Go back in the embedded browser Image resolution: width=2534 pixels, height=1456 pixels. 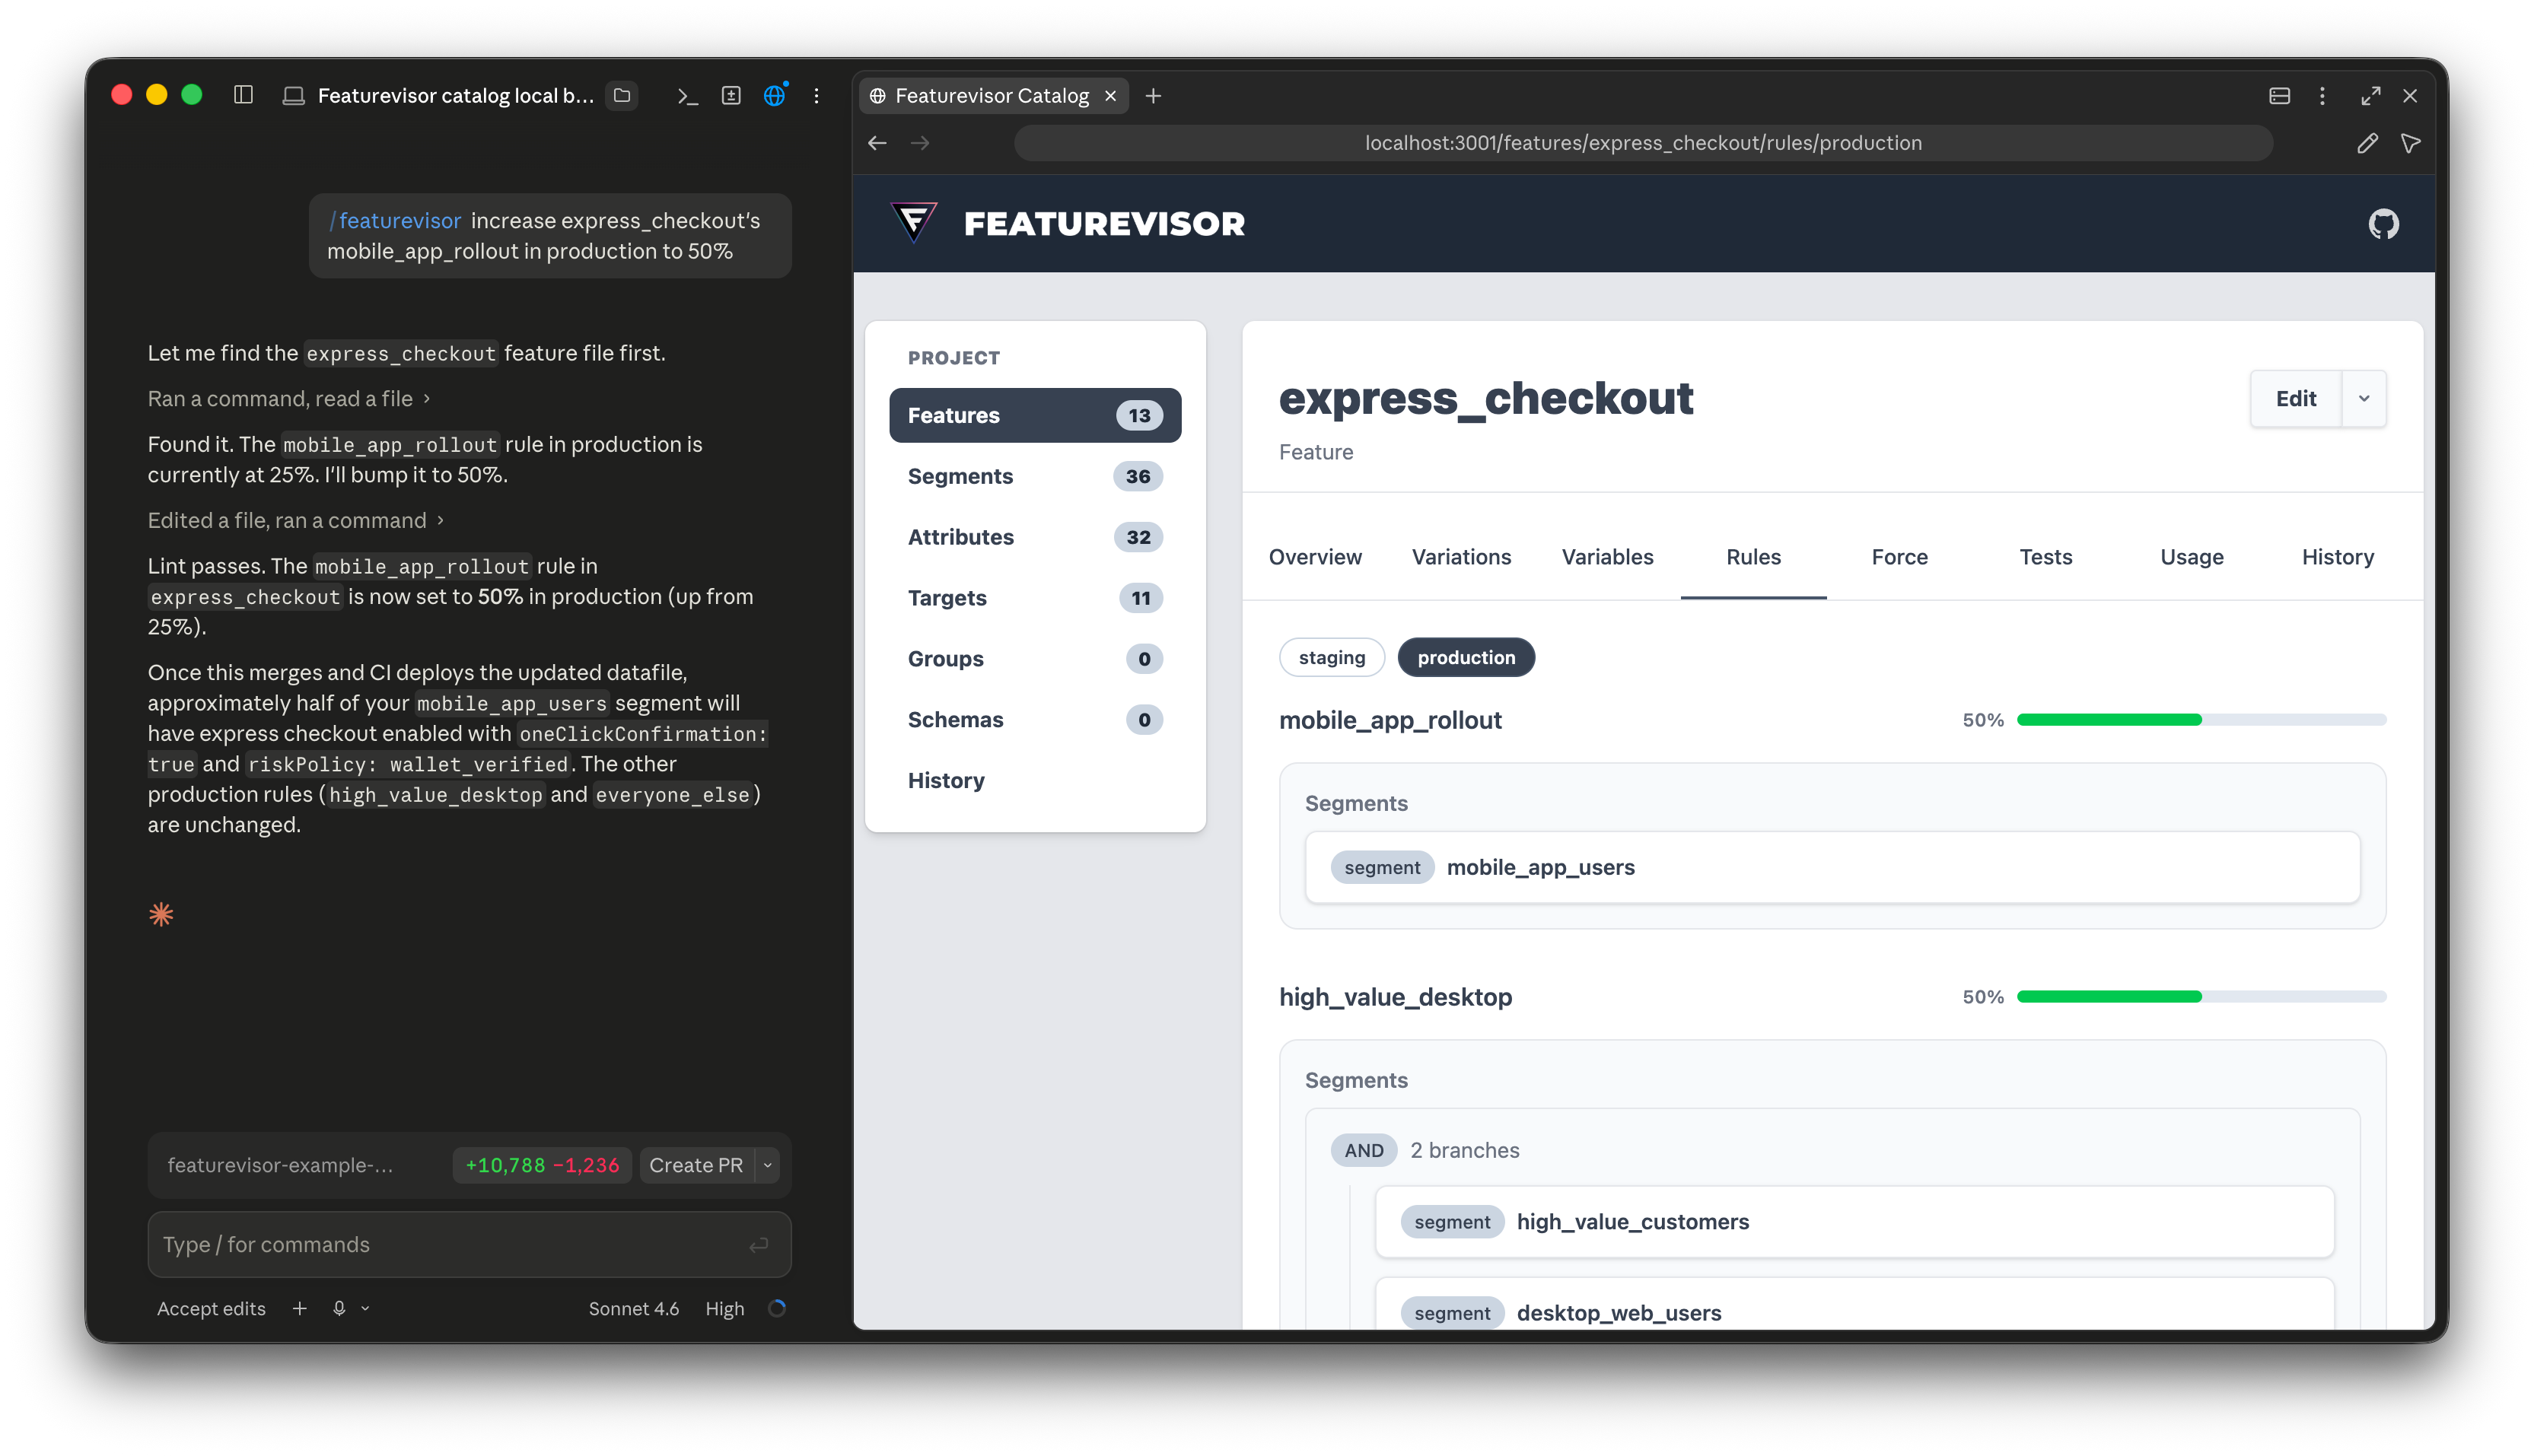coord(877,143)
